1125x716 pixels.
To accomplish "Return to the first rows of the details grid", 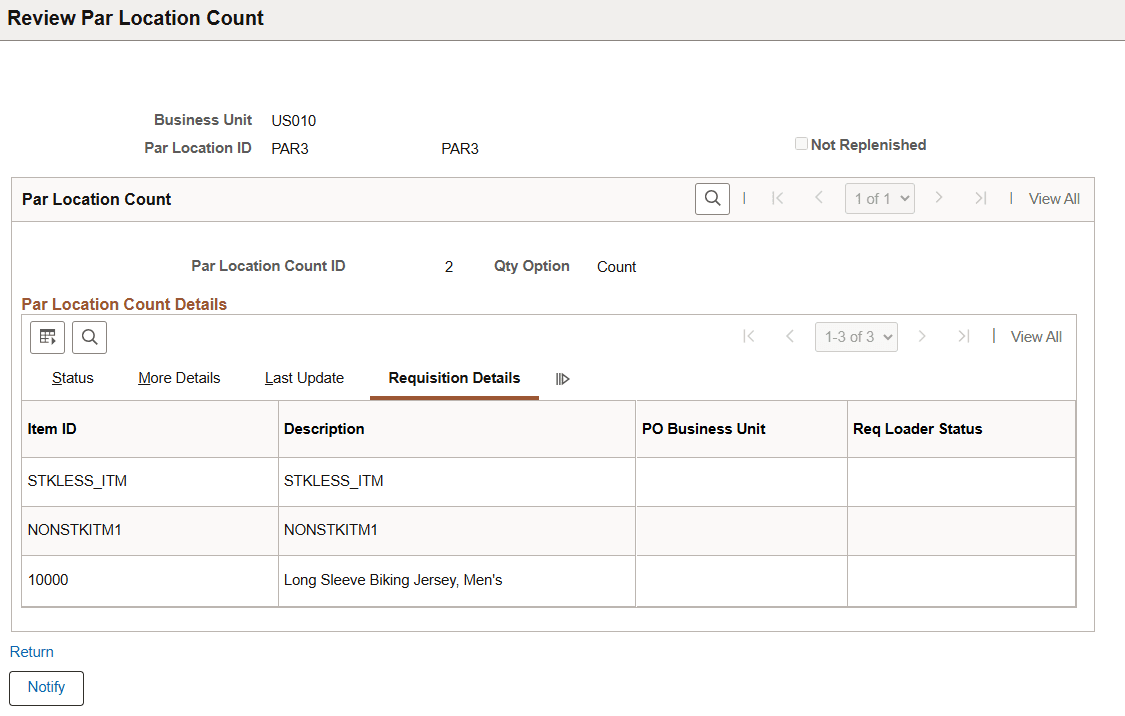I will tap(749, 336).
